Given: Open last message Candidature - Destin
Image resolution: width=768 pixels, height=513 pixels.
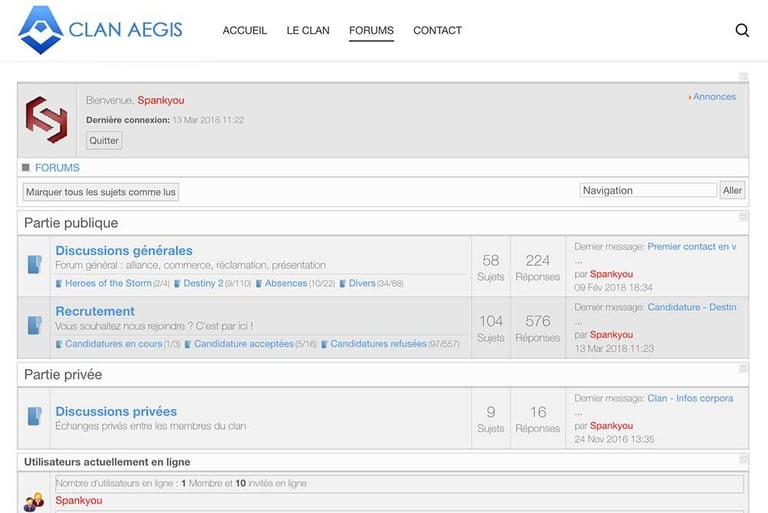Looking at the screenshot, I should 692,307.
